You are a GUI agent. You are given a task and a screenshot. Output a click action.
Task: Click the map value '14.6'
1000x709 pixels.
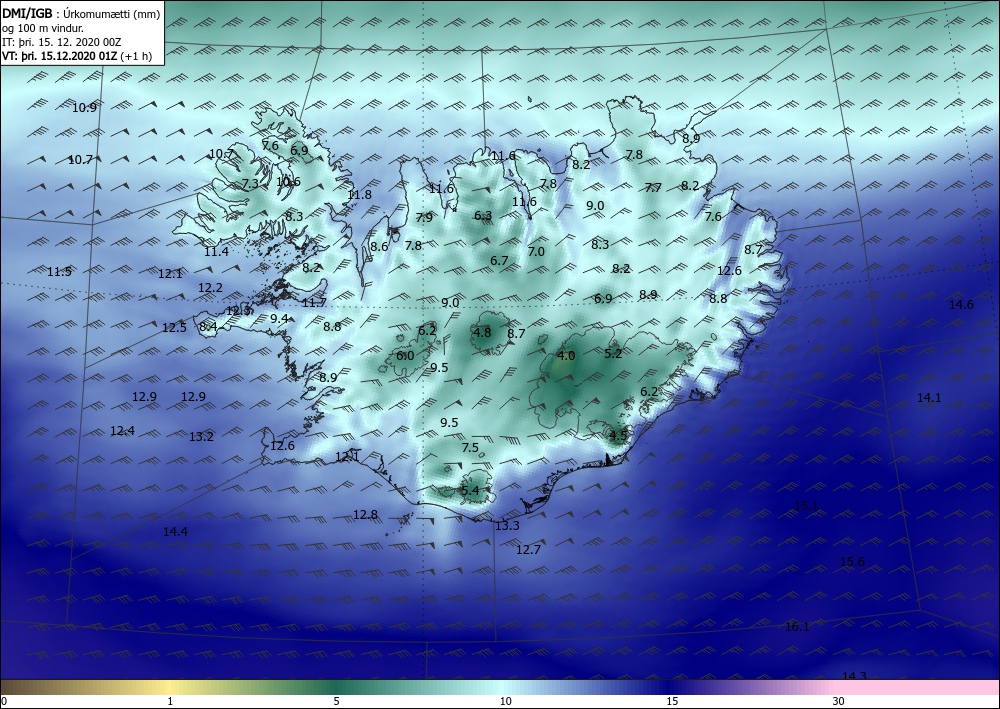tap(962, 304)
